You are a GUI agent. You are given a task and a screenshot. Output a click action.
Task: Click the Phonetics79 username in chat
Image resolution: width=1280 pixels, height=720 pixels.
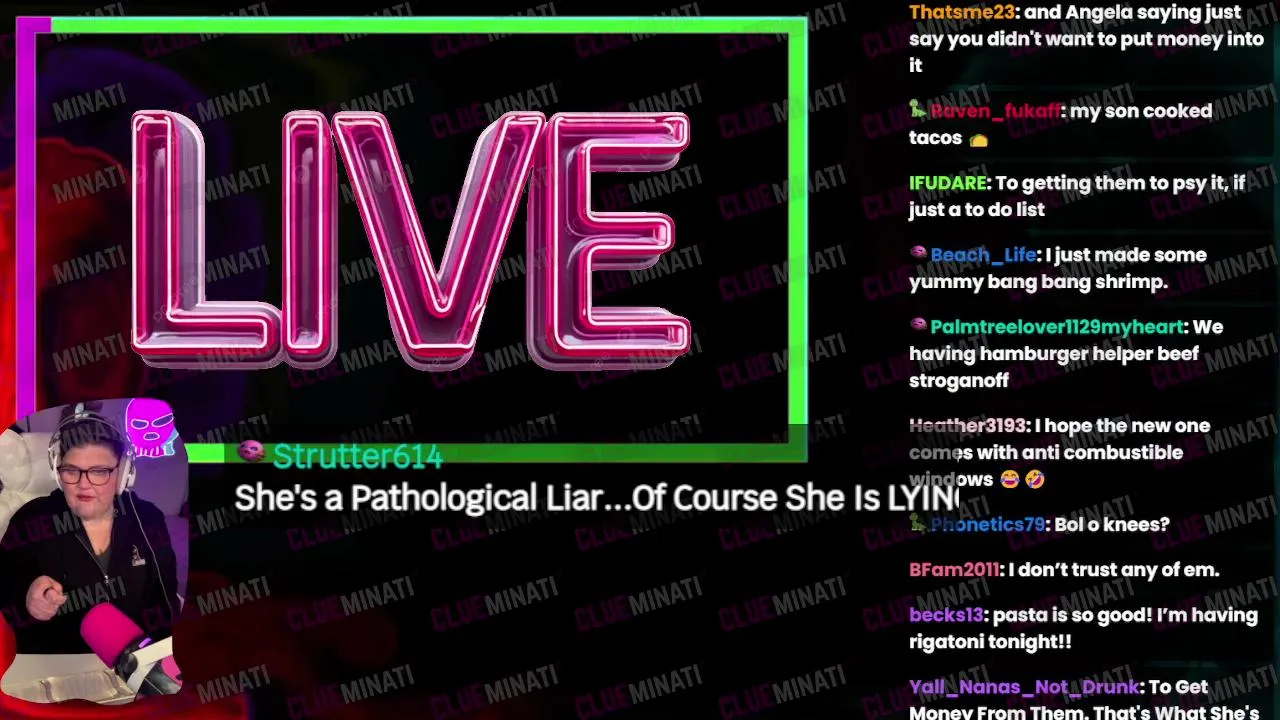click(x=987, y=524)
